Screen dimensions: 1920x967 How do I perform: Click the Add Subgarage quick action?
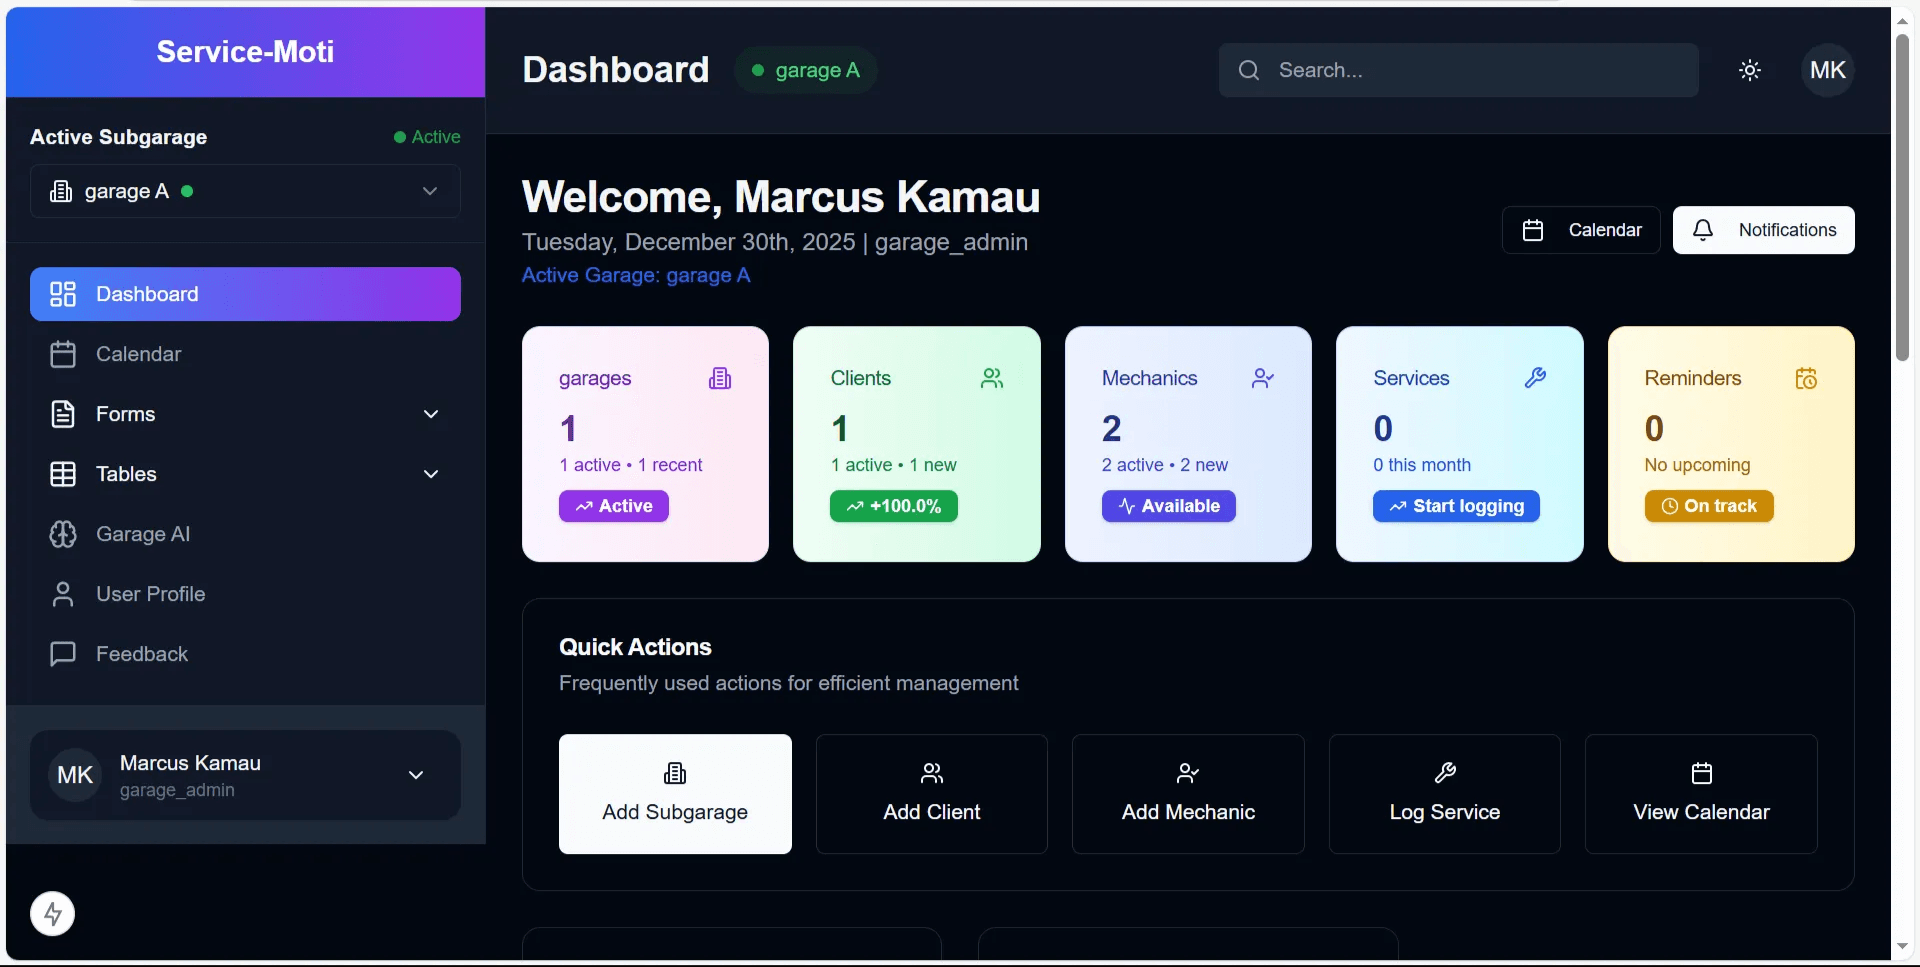pyautogui.click(x=675, y=794)
